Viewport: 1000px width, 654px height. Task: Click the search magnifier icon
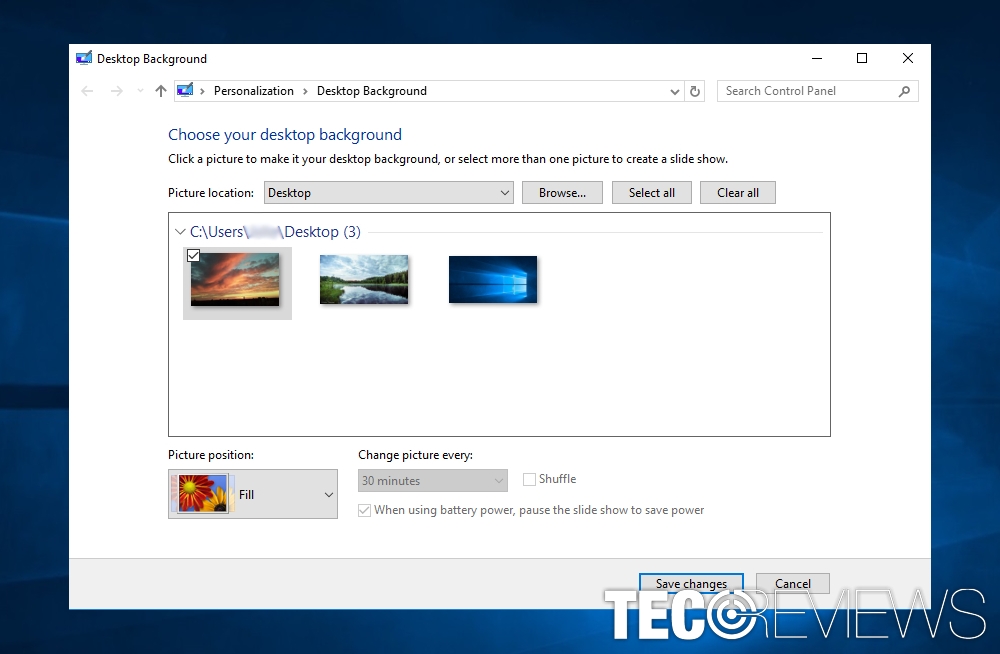pos(904,91)
